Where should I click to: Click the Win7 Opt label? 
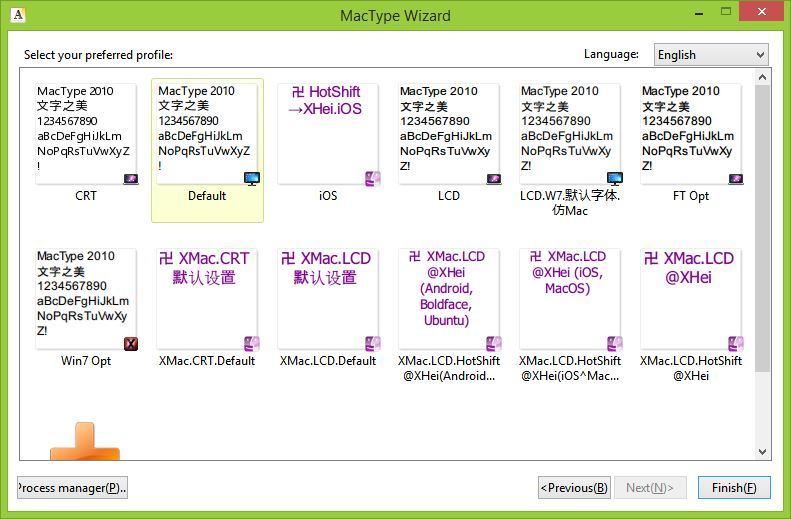click(86, 361)
